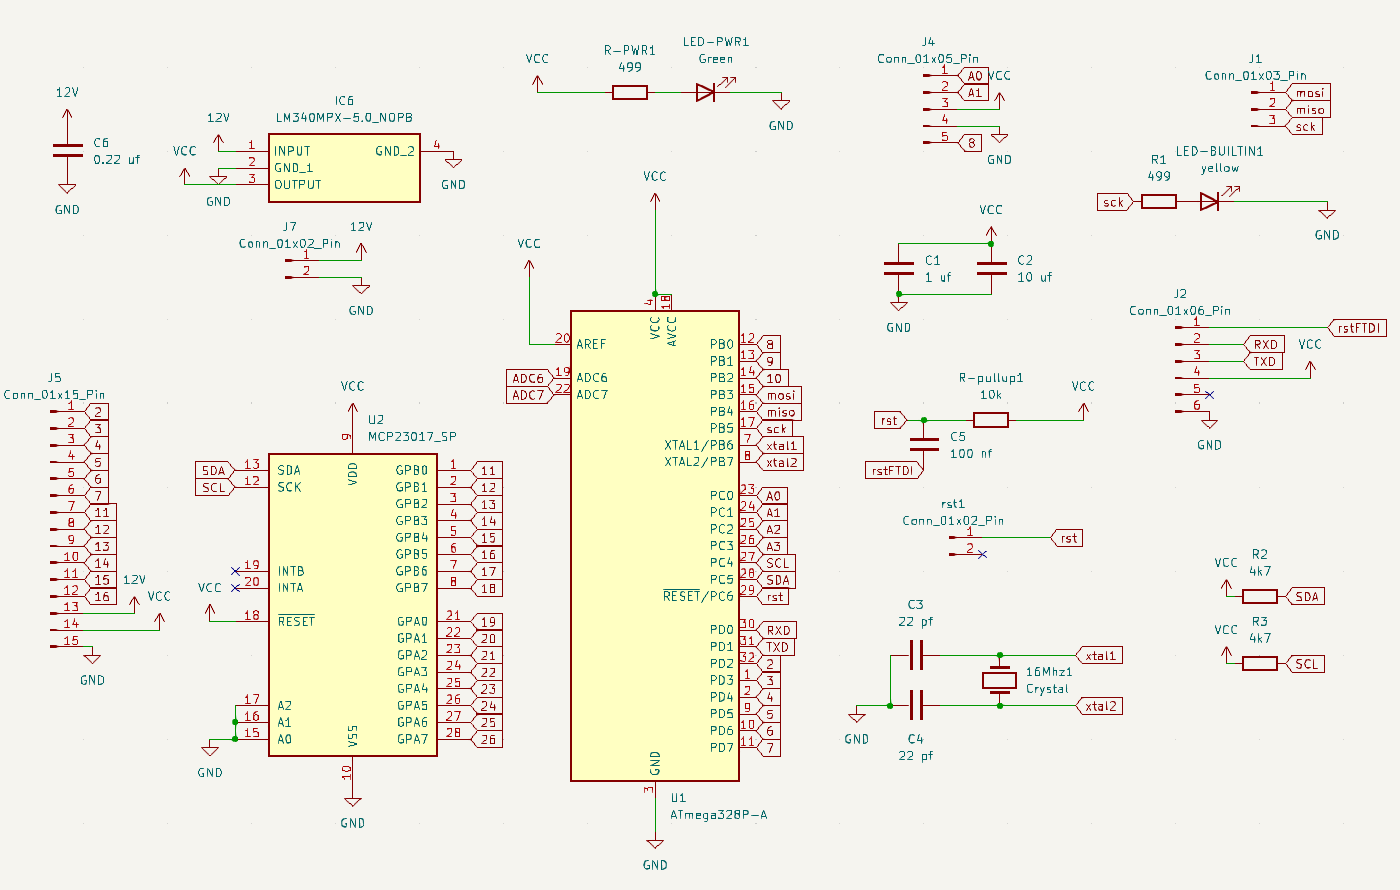
Task: Select resistor R-PWR1 symbol
Action: pos(629,93)
